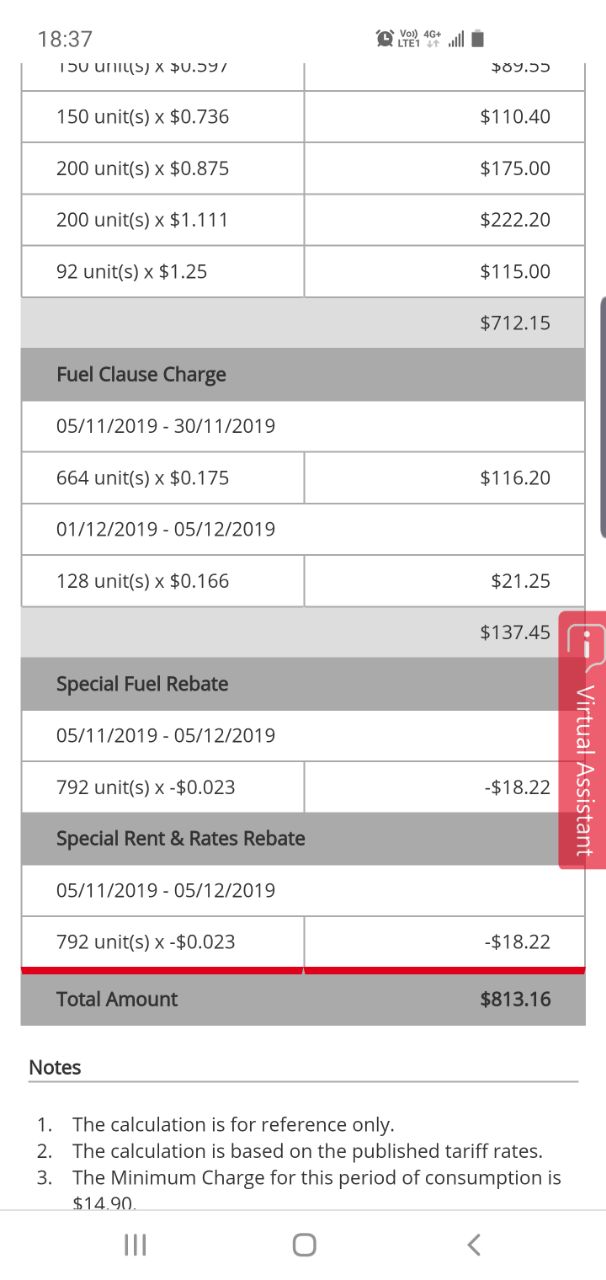606x1280 pixels.
Task: Tap the Notes heading
Action: (55, 1067)
